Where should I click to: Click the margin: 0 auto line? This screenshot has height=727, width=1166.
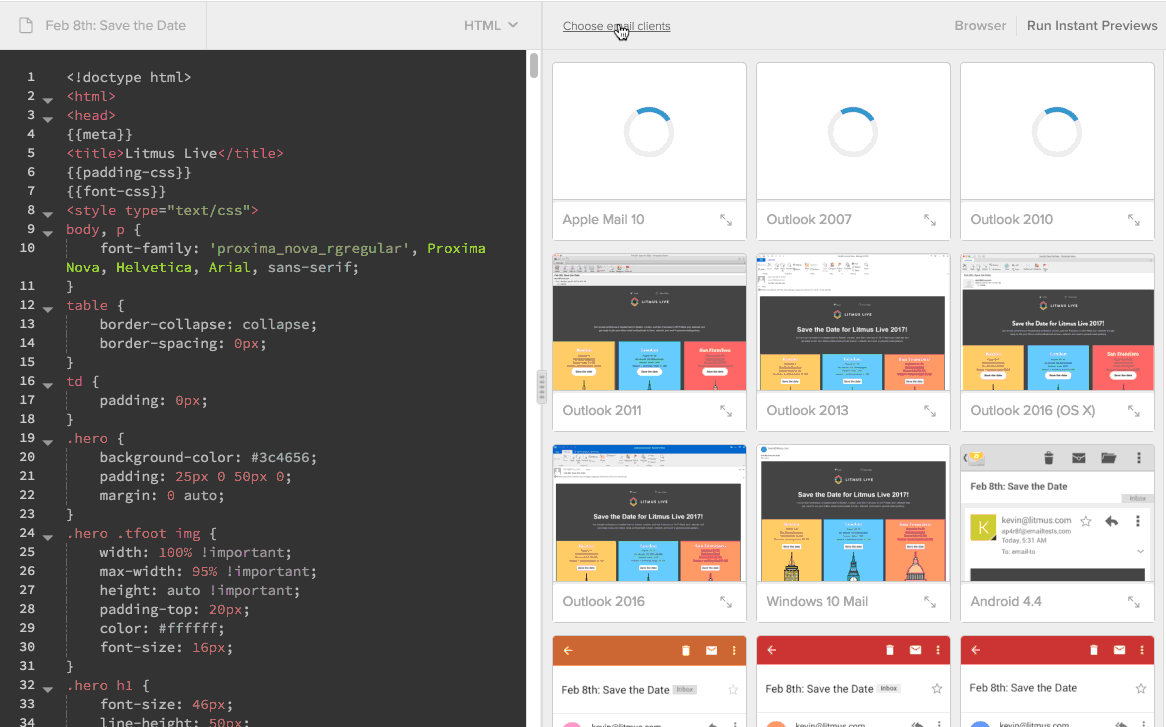tap(162, 495)
